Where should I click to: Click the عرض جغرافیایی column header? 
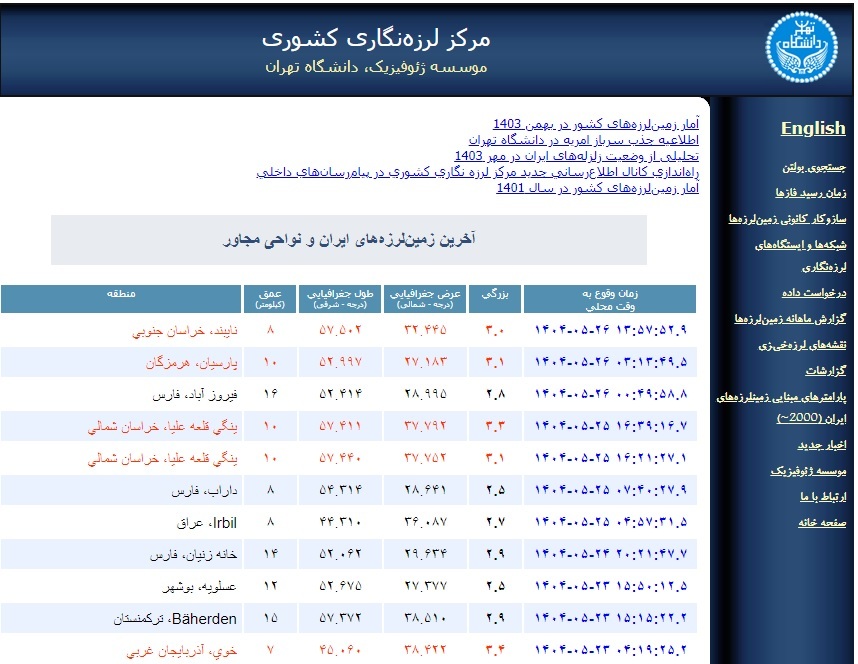[x=425, y=299]
